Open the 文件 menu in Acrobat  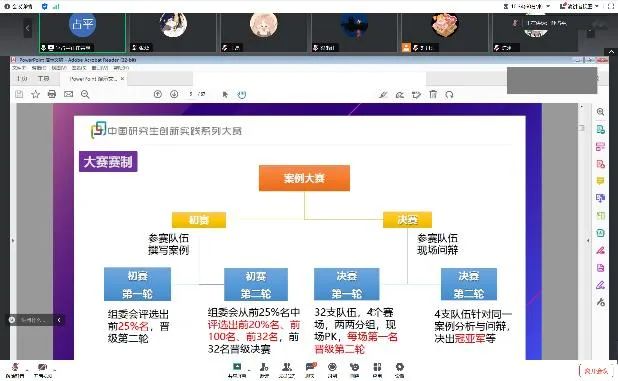[19, 68]
